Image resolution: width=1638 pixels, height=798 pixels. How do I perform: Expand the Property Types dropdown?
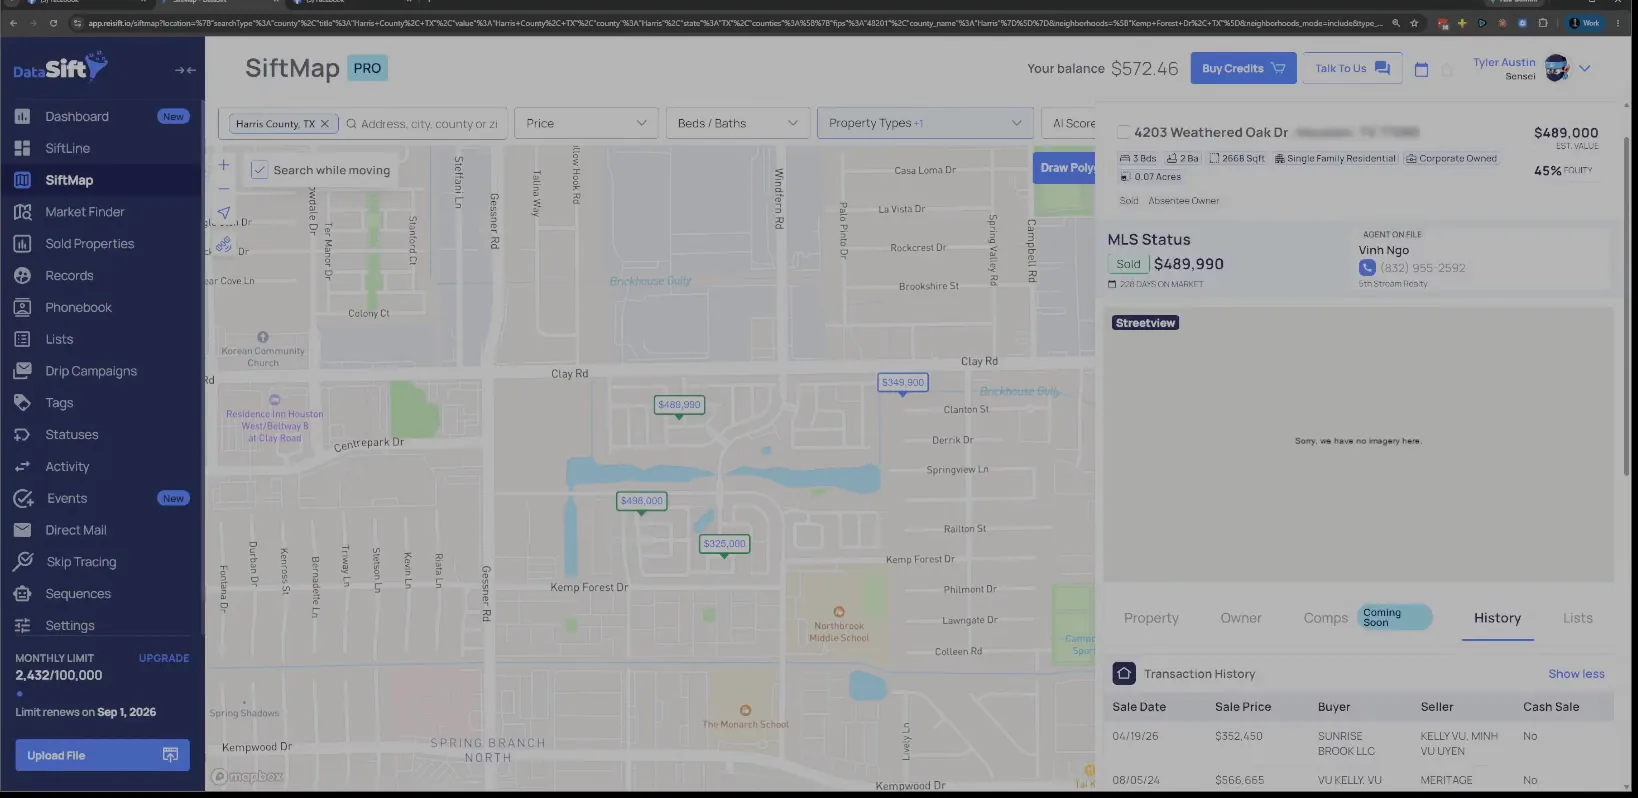point(925,123)
